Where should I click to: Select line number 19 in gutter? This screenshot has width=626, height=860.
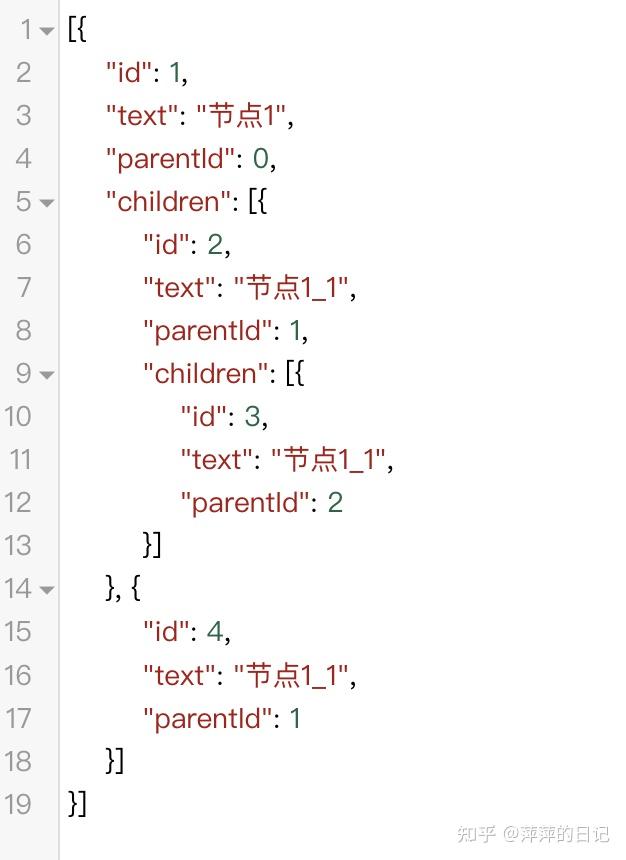pyautogui.click(x=18, y=804)
